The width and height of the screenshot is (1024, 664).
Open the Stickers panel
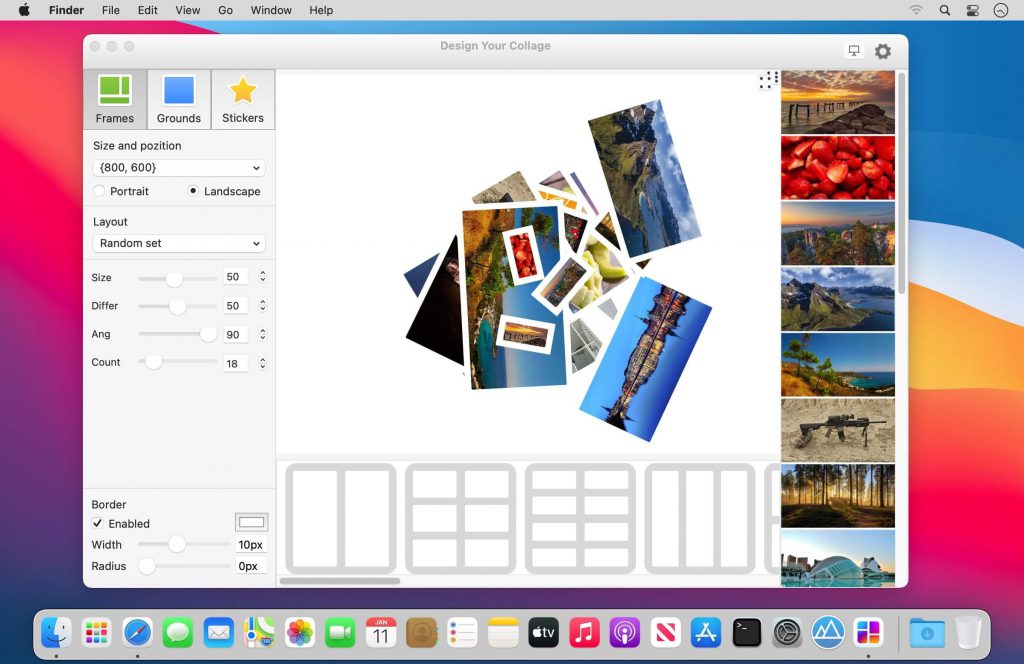242,98
